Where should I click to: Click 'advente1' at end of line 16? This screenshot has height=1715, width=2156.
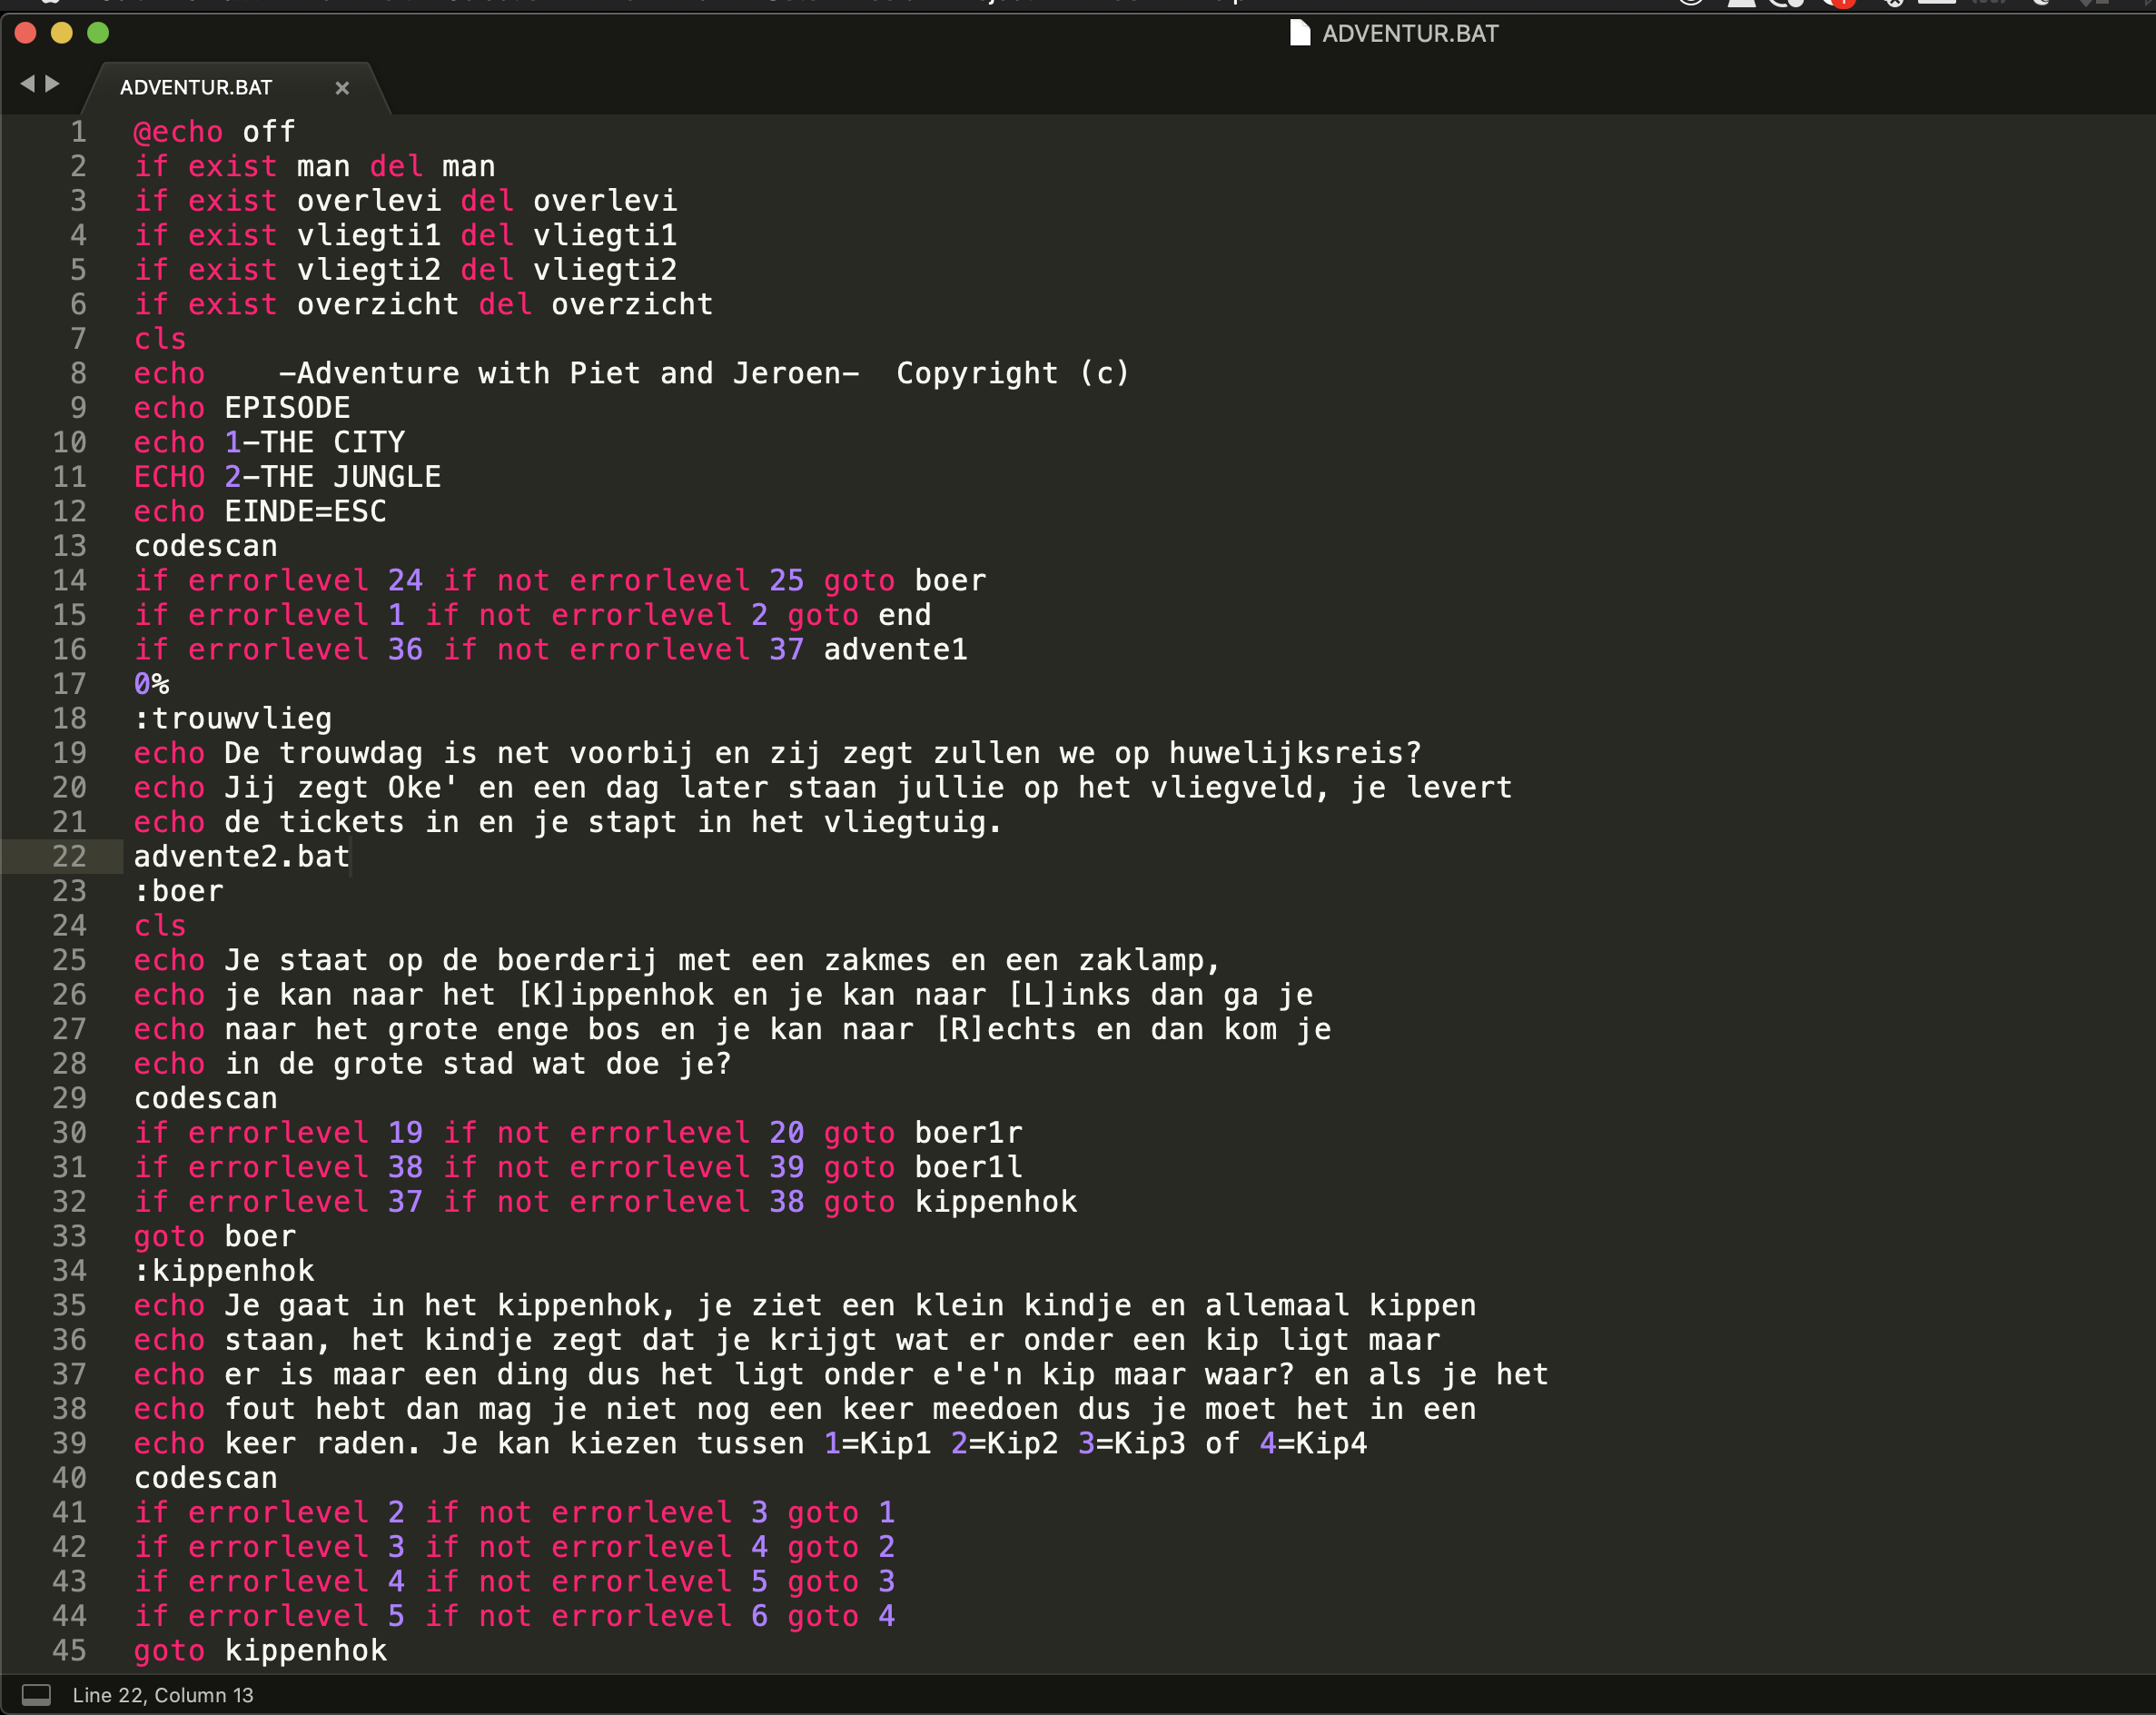pyautogui.click(x=895, y=650)
